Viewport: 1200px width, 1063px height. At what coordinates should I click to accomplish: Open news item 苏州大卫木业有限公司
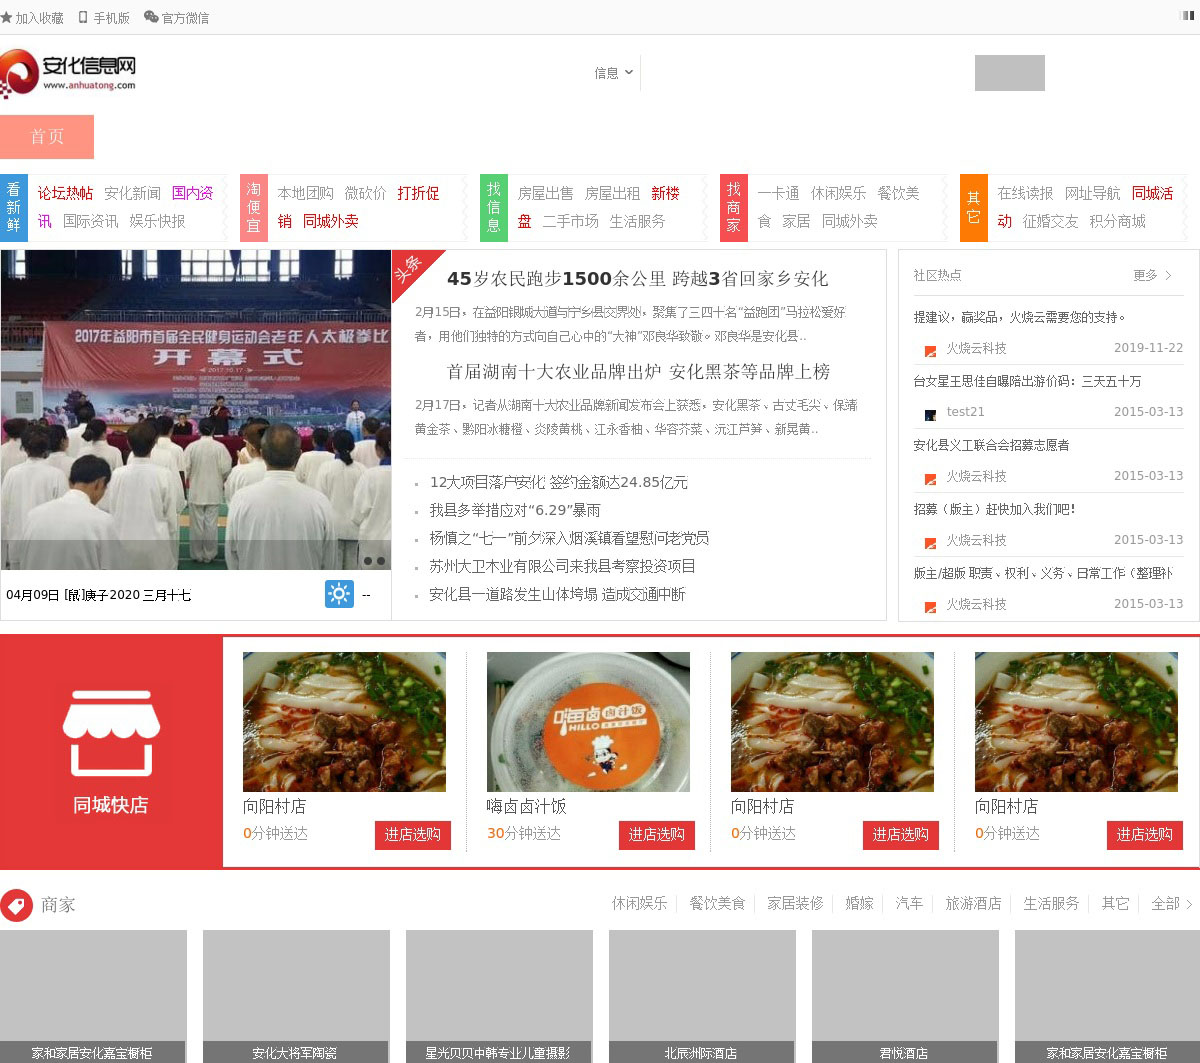[562, 566]
